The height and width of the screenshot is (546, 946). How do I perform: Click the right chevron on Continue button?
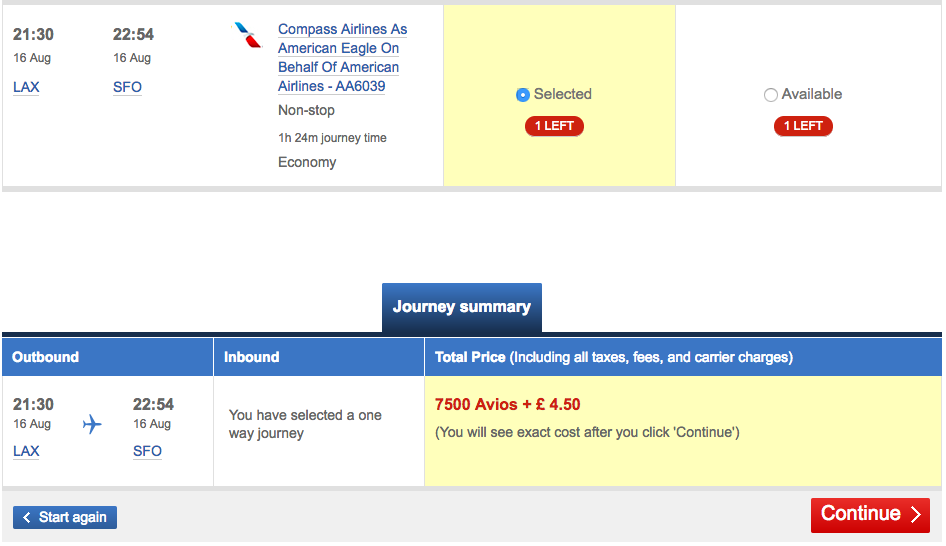pos(915,515)
